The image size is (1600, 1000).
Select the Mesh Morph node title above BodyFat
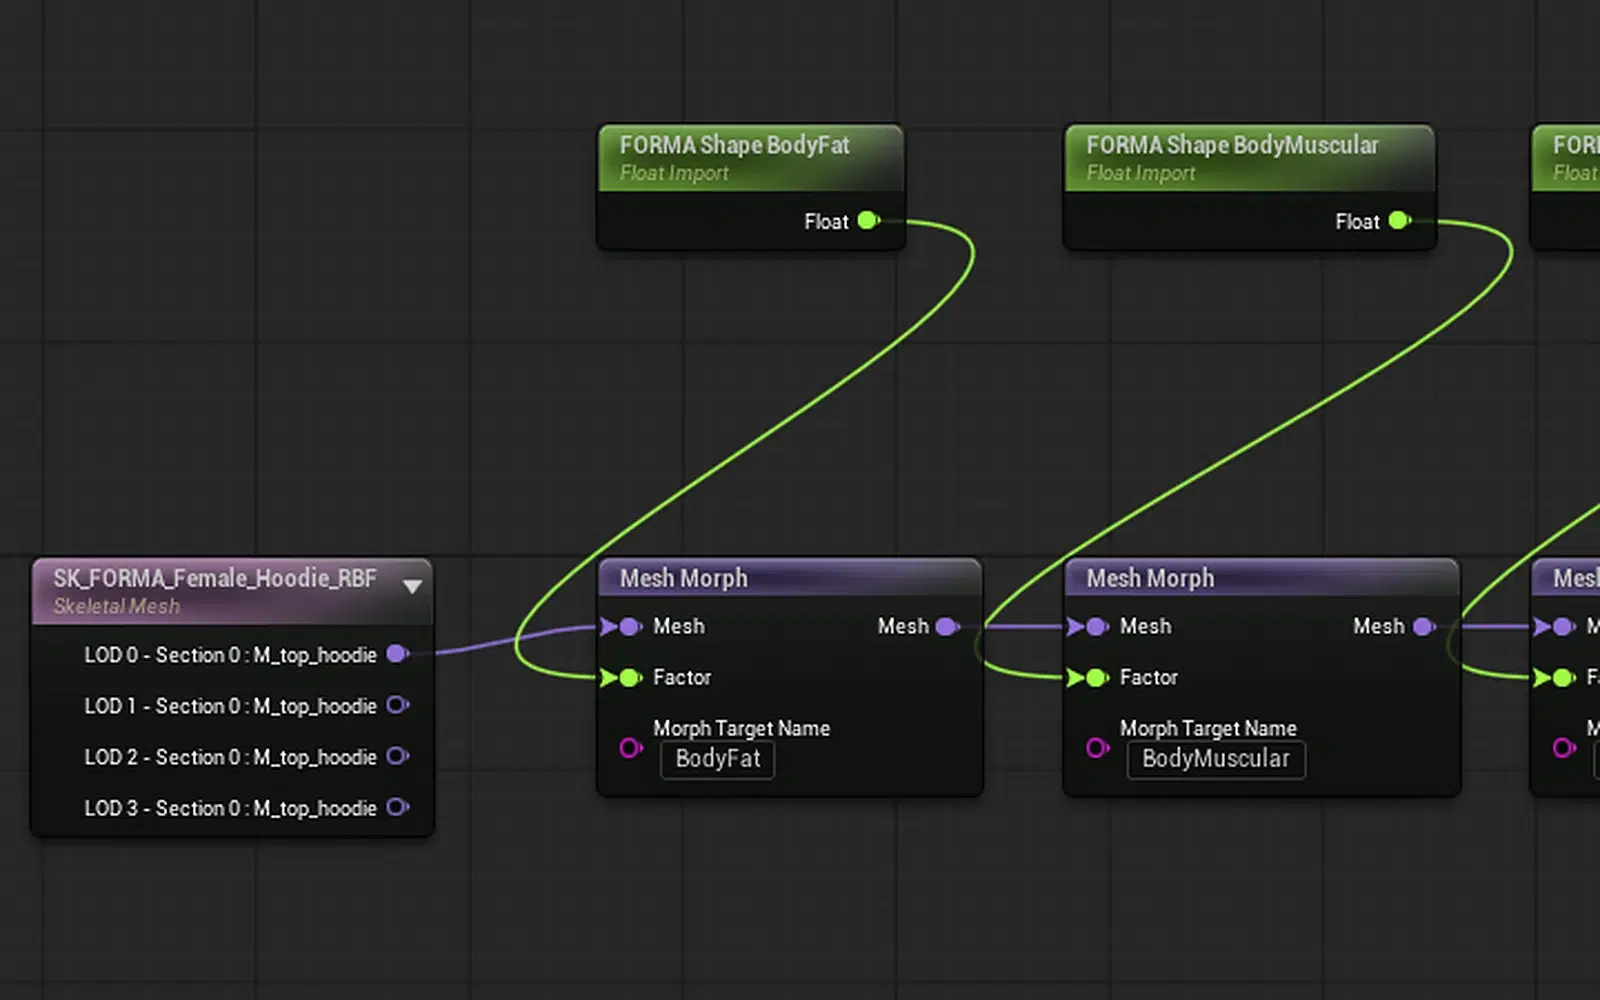[684, 578]
